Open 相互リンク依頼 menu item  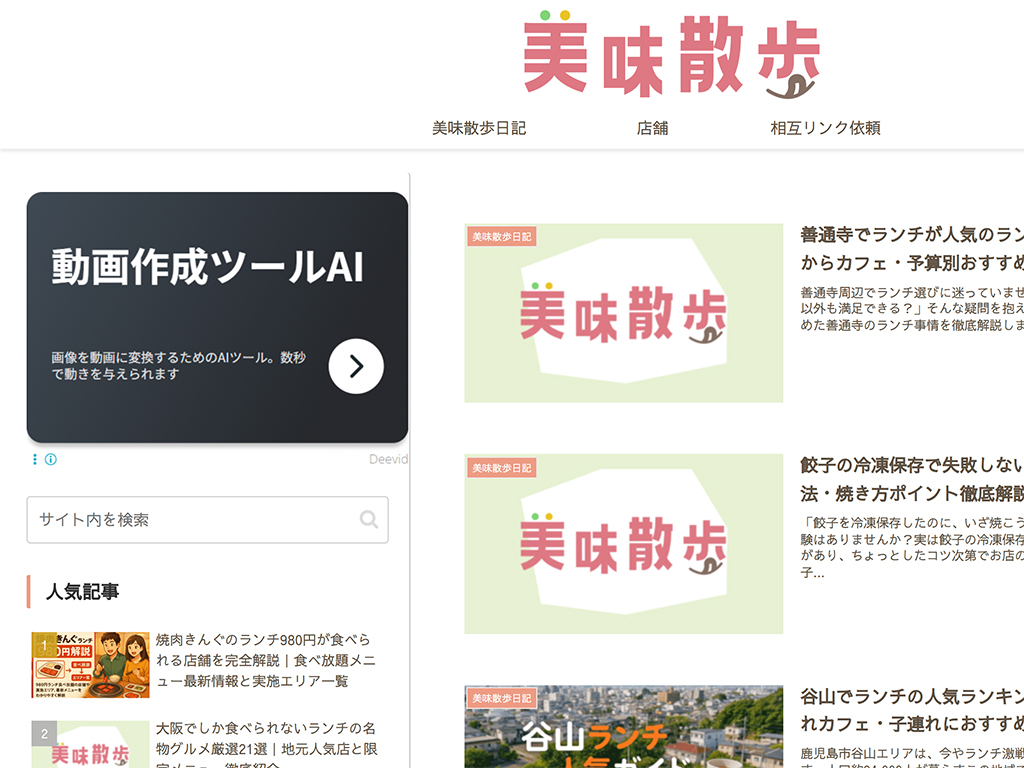coord(825,128)
